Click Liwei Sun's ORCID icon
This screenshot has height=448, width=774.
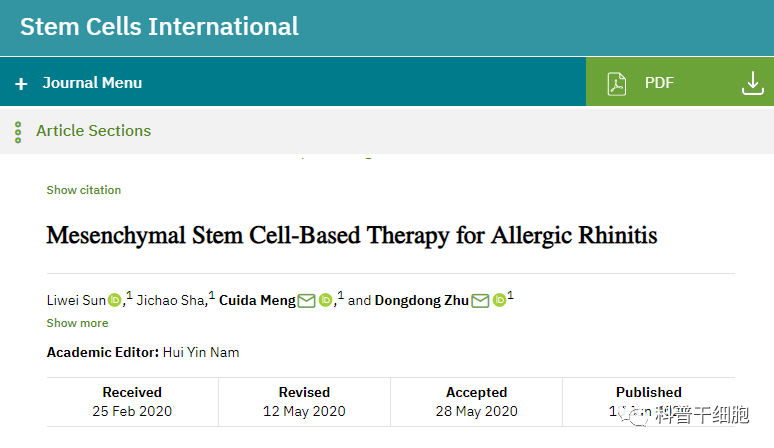click(115, 300)
